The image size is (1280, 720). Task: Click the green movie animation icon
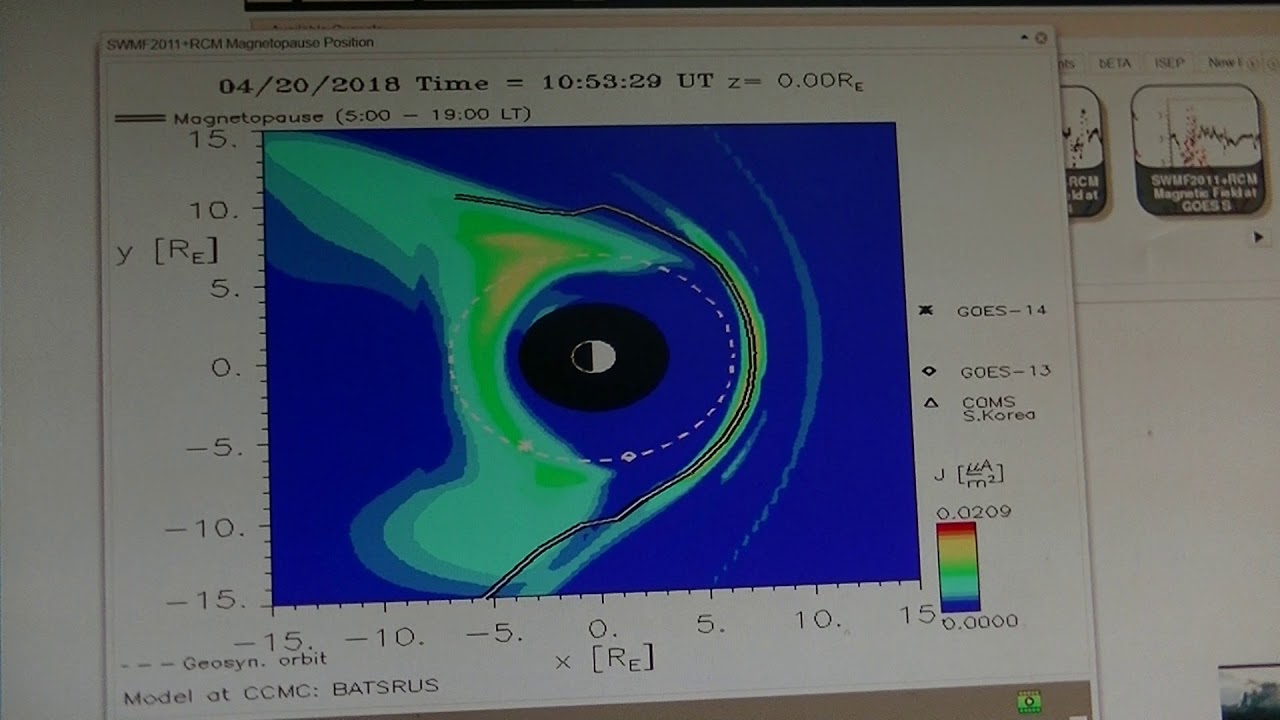point(1029,702)
